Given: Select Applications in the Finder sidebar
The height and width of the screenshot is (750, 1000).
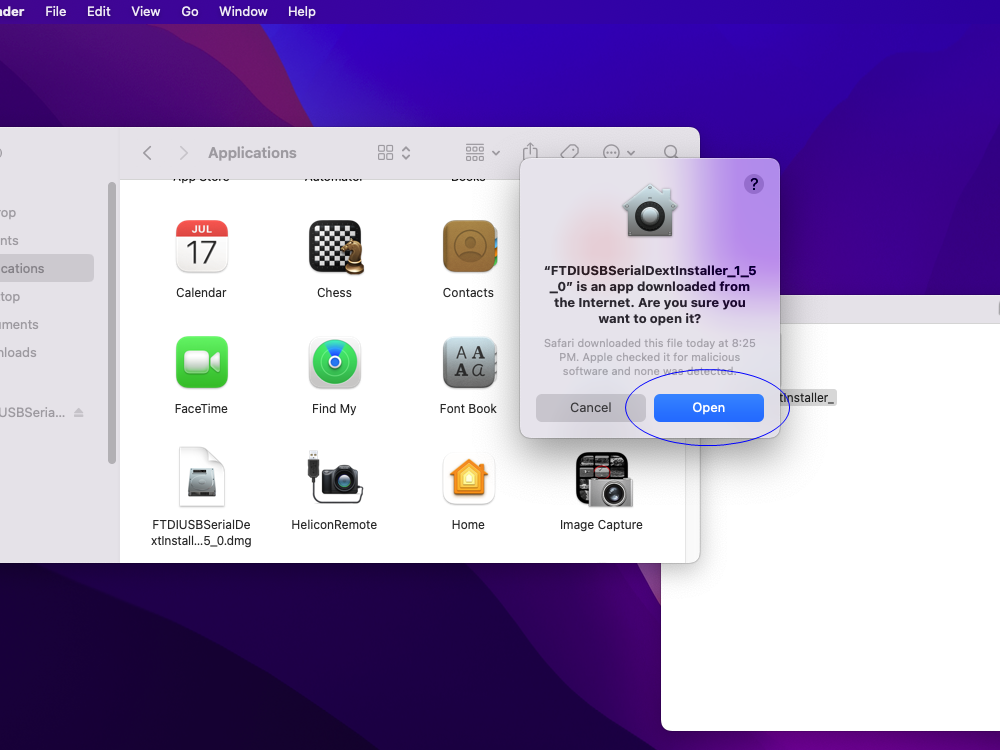Looking at the screenshot, I should click(x=45, y=268).
